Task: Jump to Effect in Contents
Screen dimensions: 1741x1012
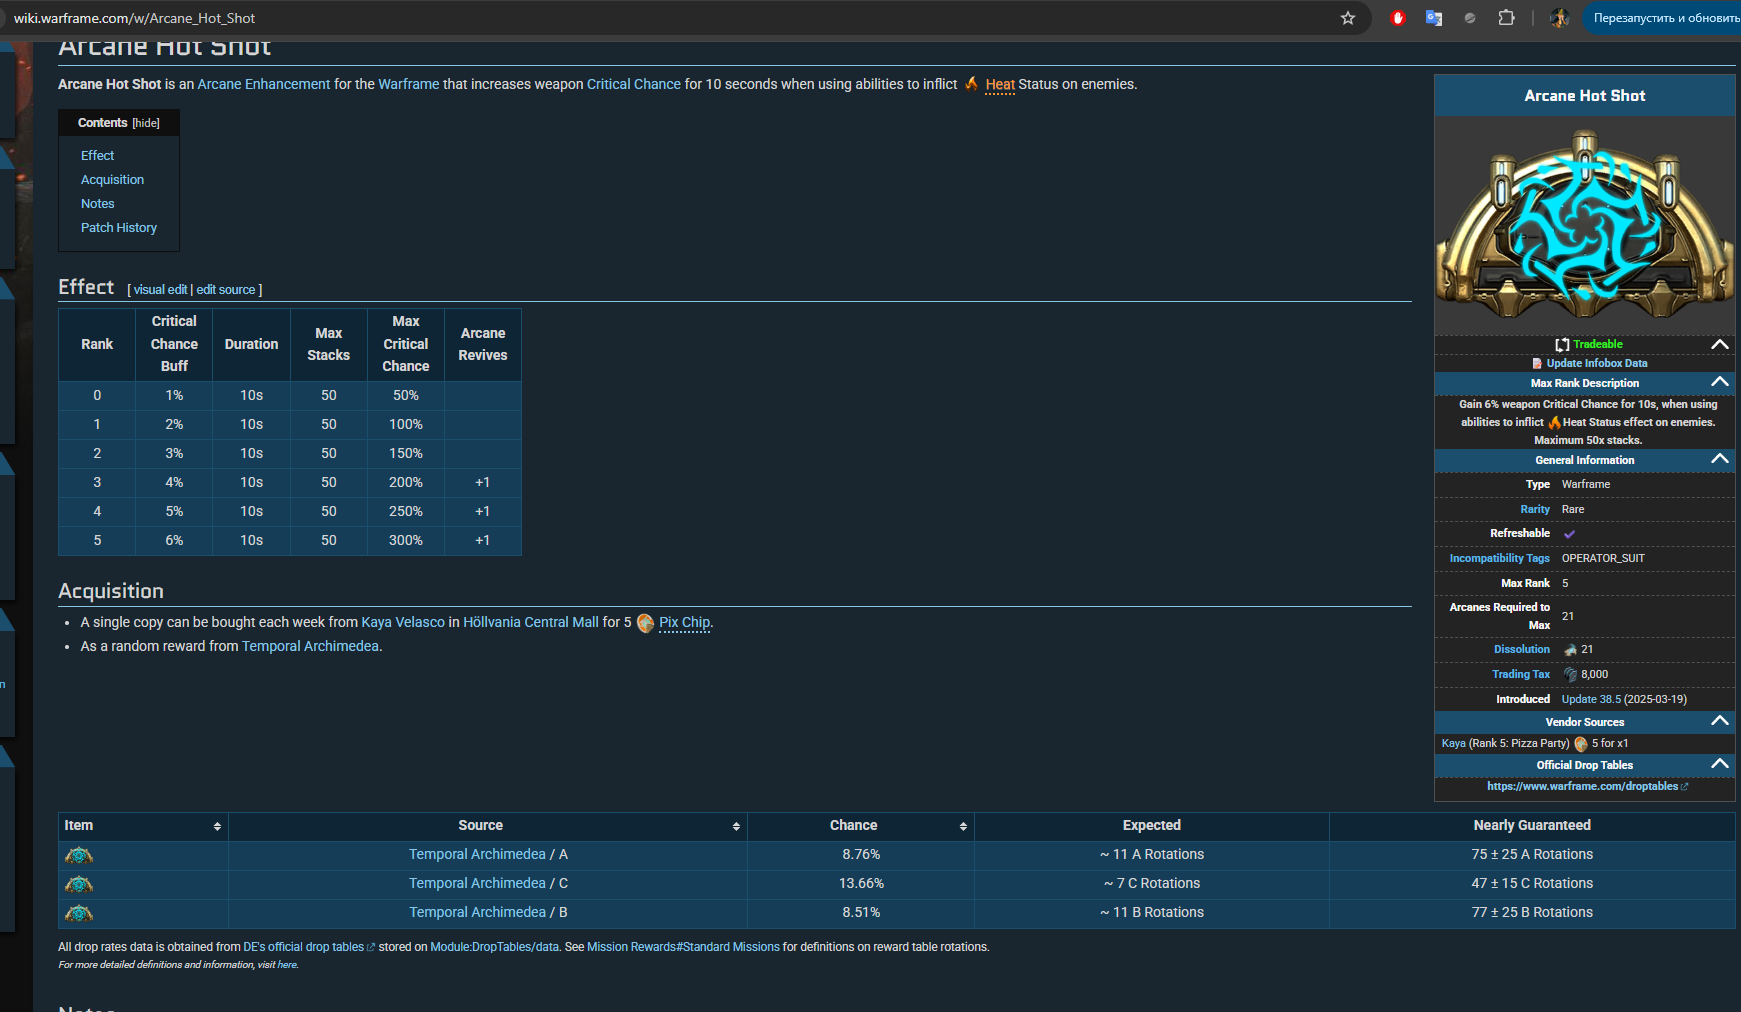Action: point(98,156)
